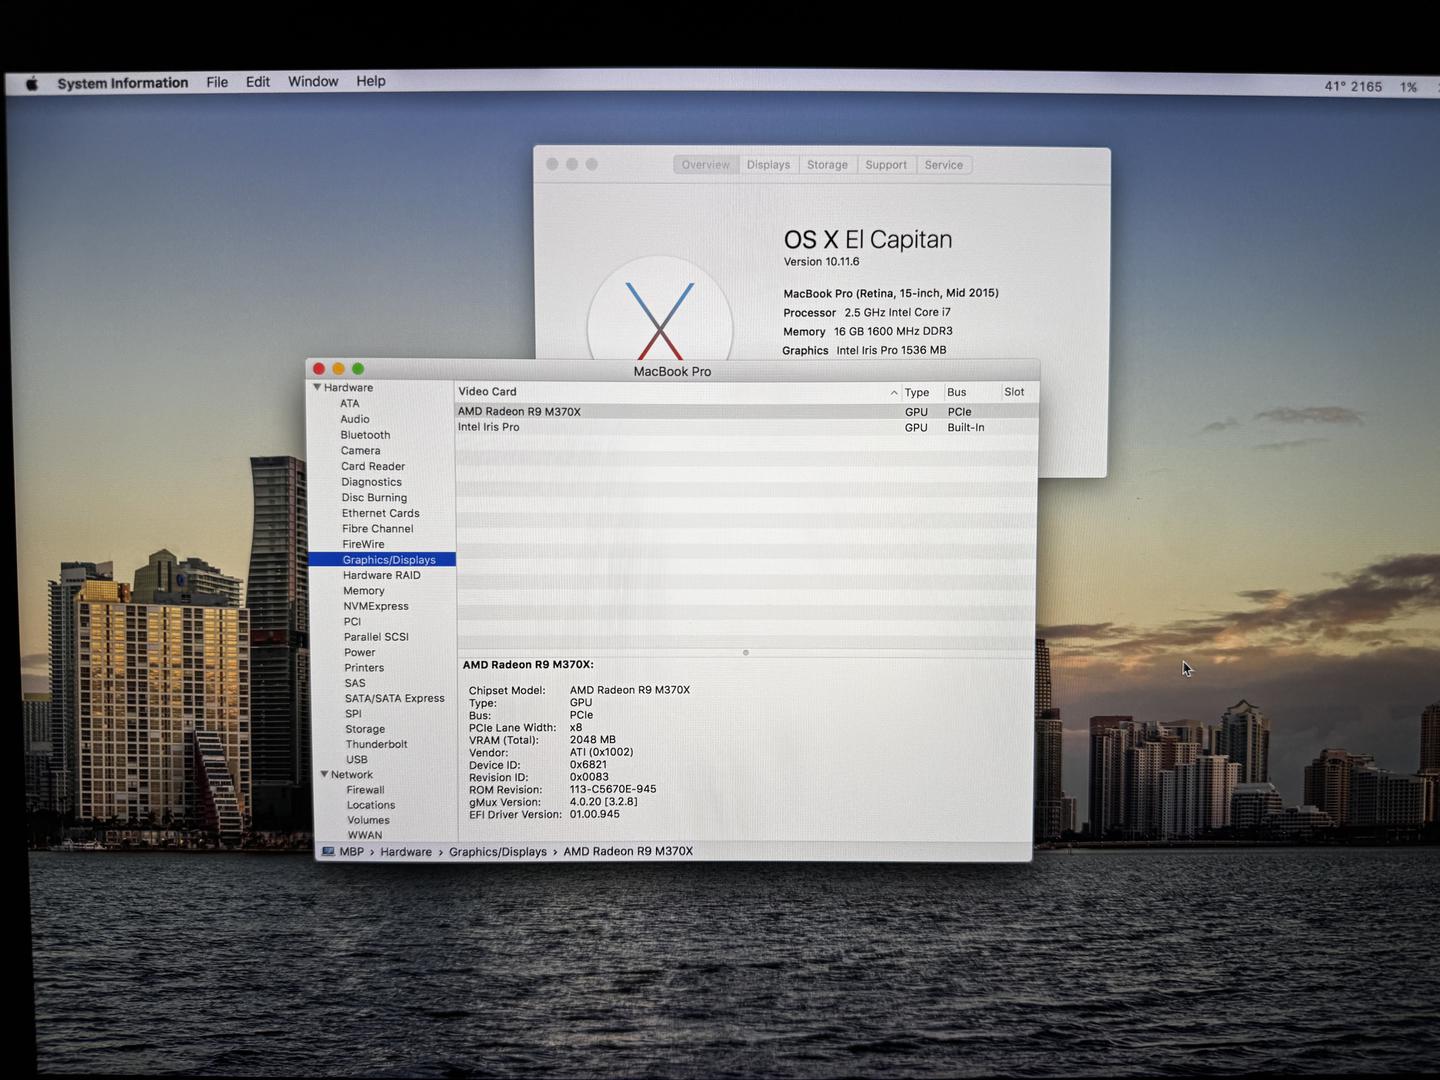The image size is (1440, 1080).
Task: Switch to Overview tab in About window
Action: pos(706,165)
